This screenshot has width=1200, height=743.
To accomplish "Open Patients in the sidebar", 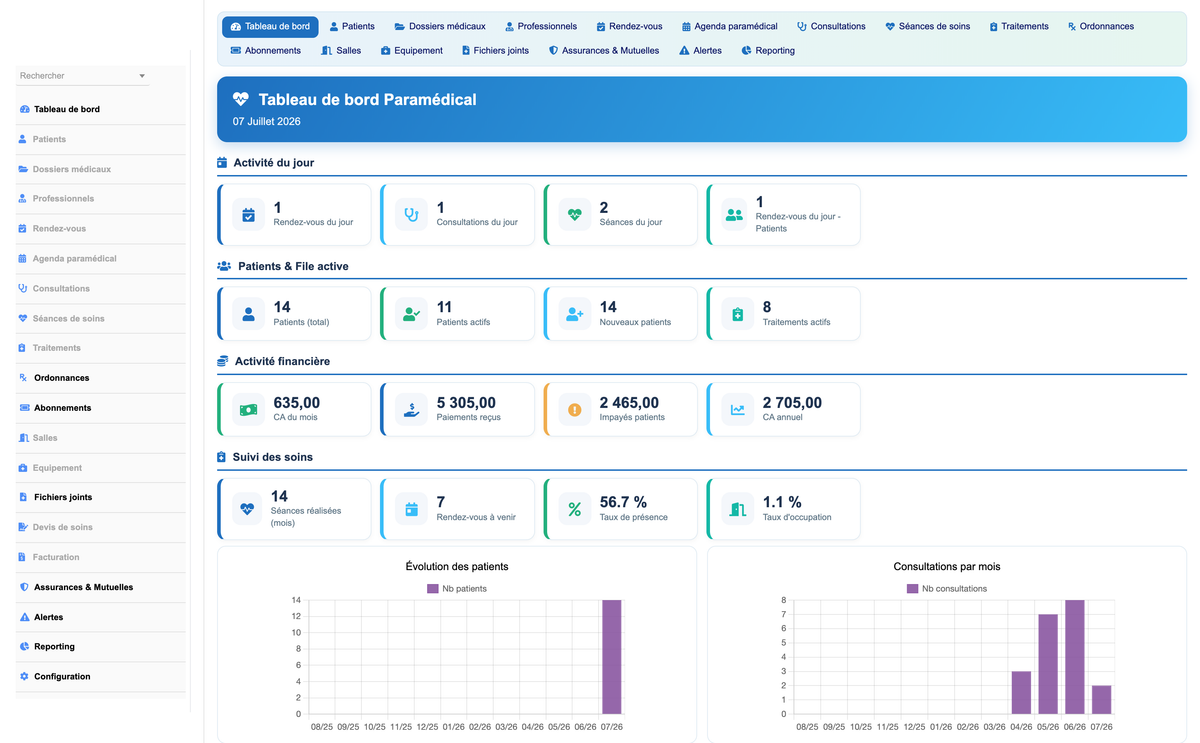I will tap(101, 139).
